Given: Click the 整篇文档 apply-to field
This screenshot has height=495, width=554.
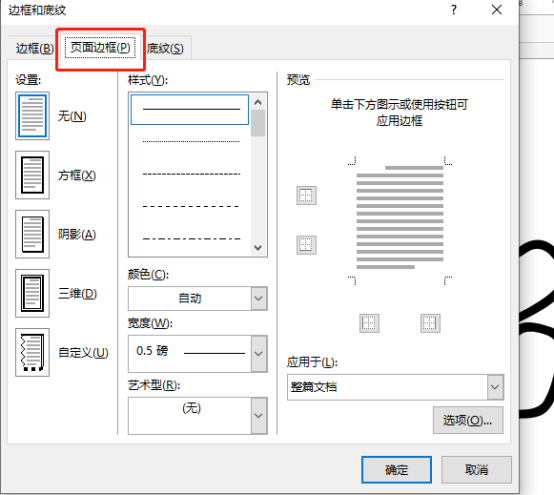Looking at the screenshot, I should pos(387,387).
